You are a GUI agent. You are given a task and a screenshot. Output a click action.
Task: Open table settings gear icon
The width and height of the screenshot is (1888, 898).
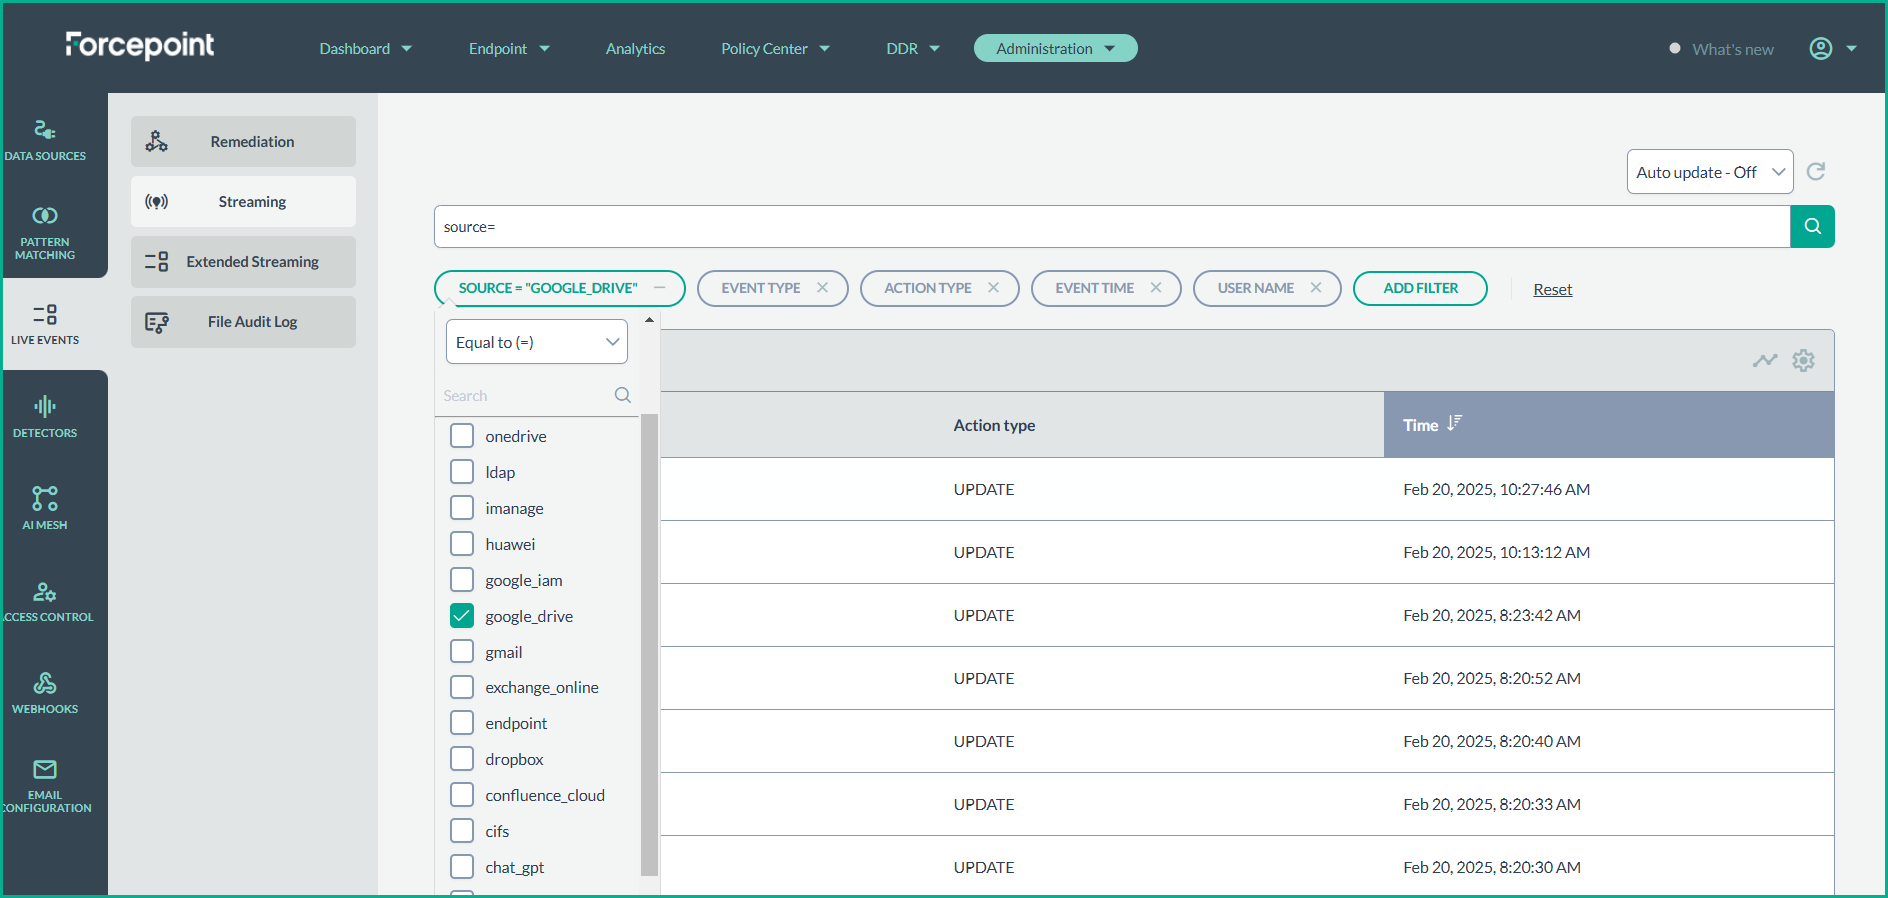pos(1803,360)
